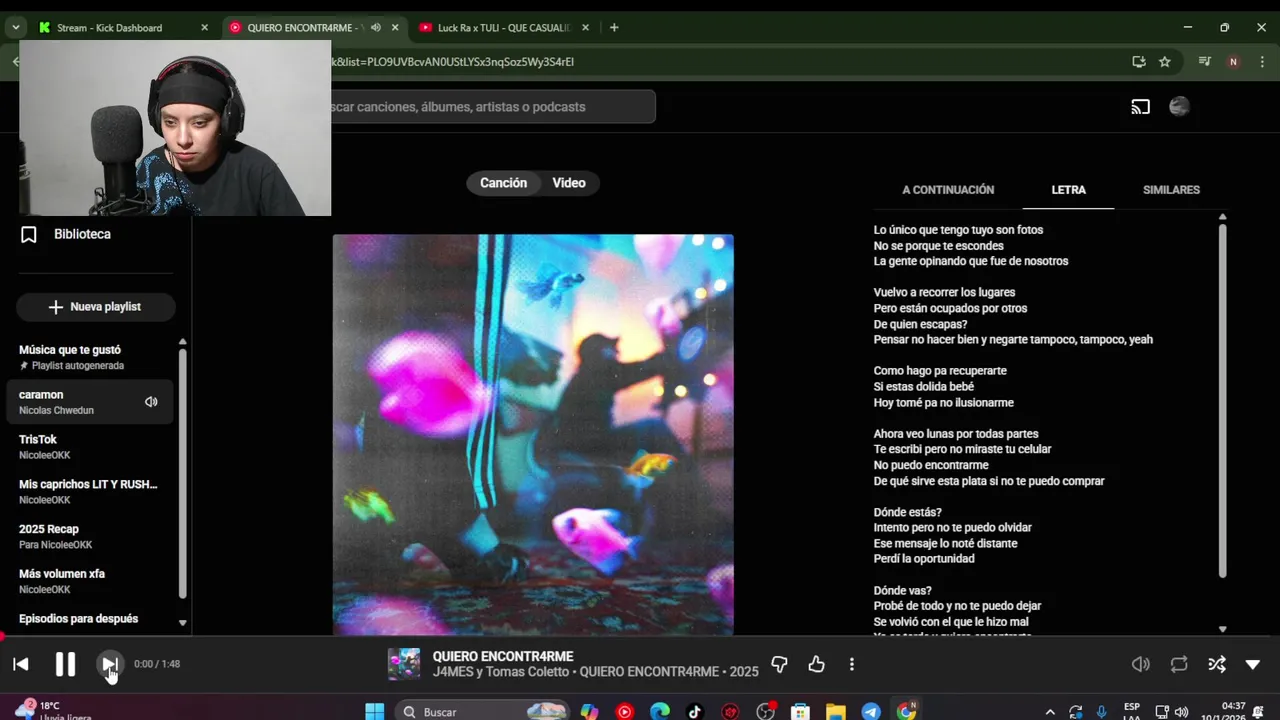Viewport: 1280px width, 720px height.
Task: Open the caramon playlist
Action: (x=90, y=402)
